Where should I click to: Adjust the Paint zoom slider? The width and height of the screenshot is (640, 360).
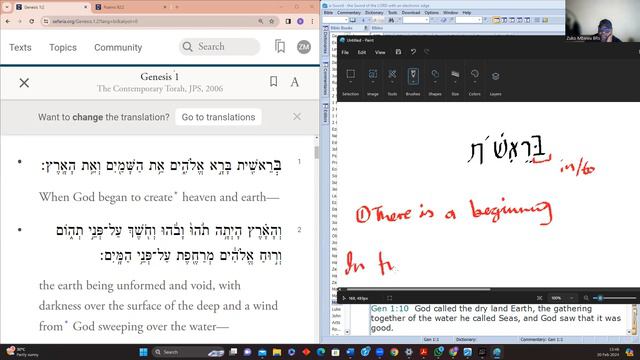click(x=614, y=298)
